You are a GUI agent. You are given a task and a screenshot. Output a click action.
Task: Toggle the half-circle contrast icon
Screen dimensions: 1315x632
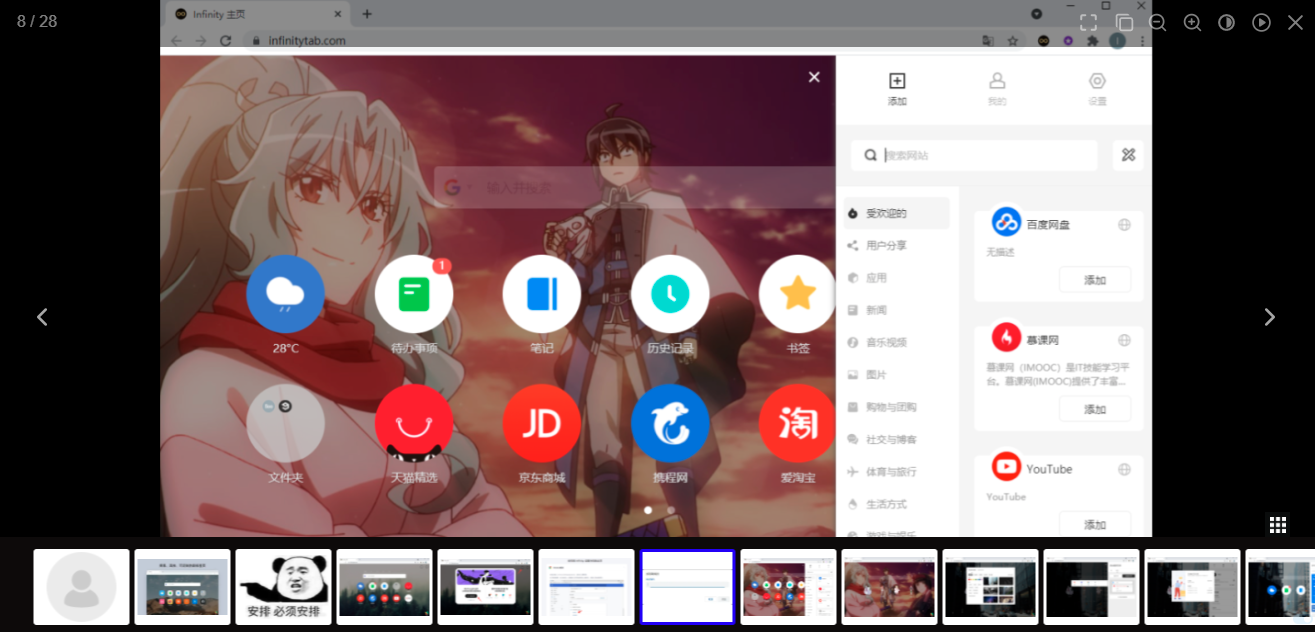coord(1226,22)
